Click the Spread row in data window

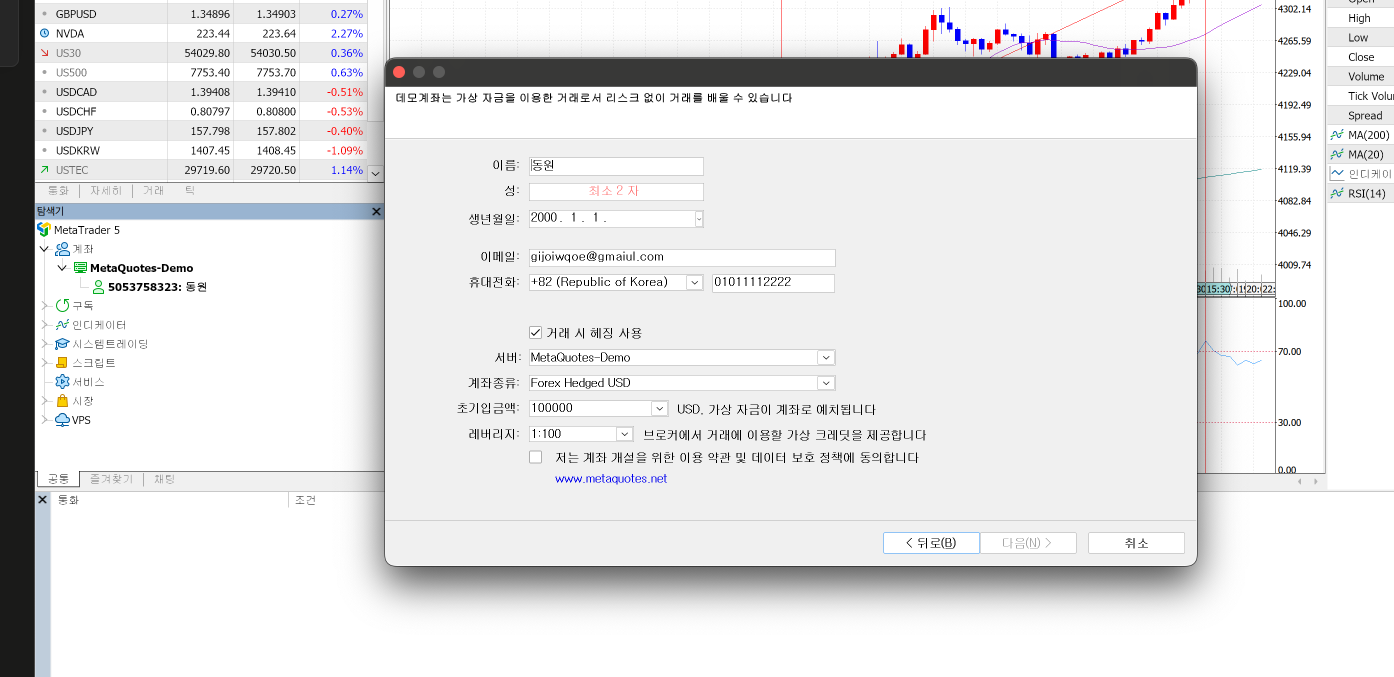tap(1360, 115)
